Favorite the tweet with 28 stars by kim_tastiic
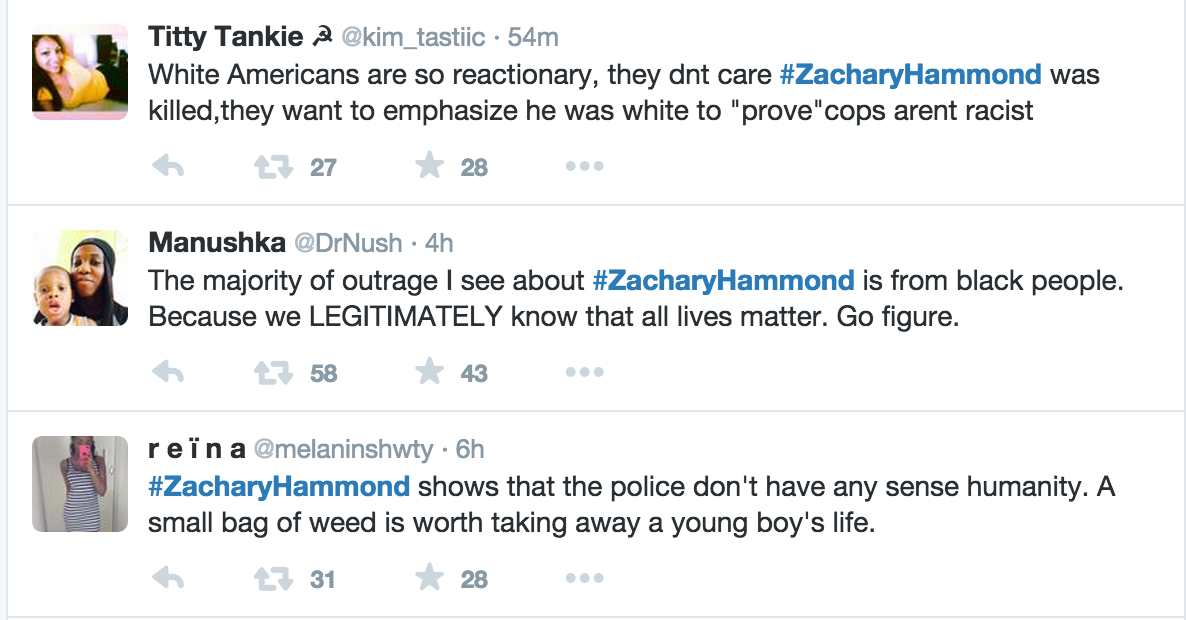Image resolution: width=1186 pixels, height=620 pixels. click(x=429, y=167)
